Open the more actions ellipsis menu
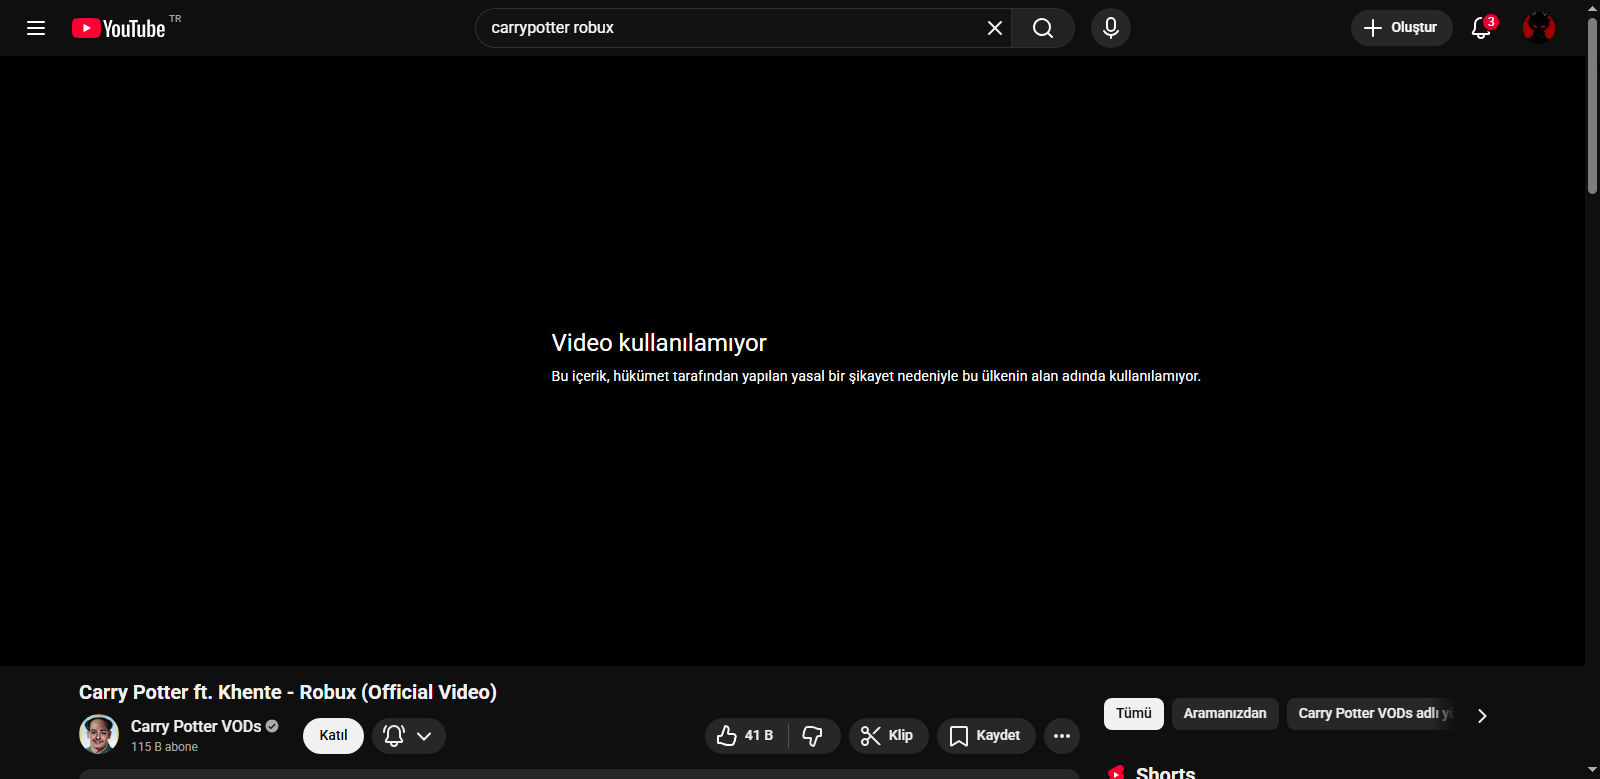 click(1062, 736)
